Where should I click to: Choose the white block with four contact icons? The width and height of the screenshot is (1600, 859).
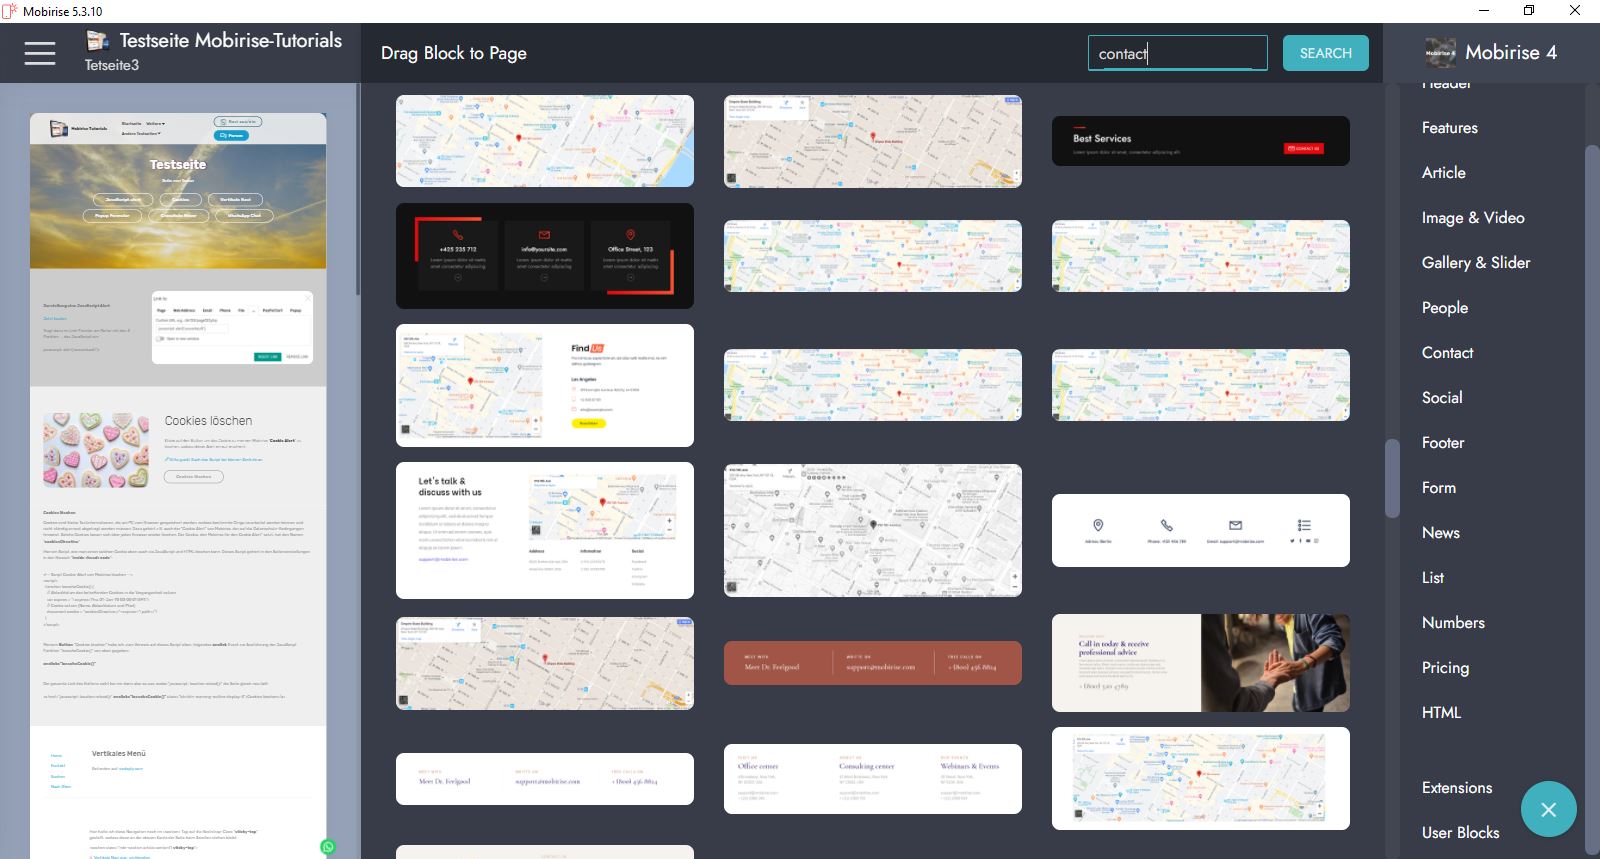pos(1200,530)
